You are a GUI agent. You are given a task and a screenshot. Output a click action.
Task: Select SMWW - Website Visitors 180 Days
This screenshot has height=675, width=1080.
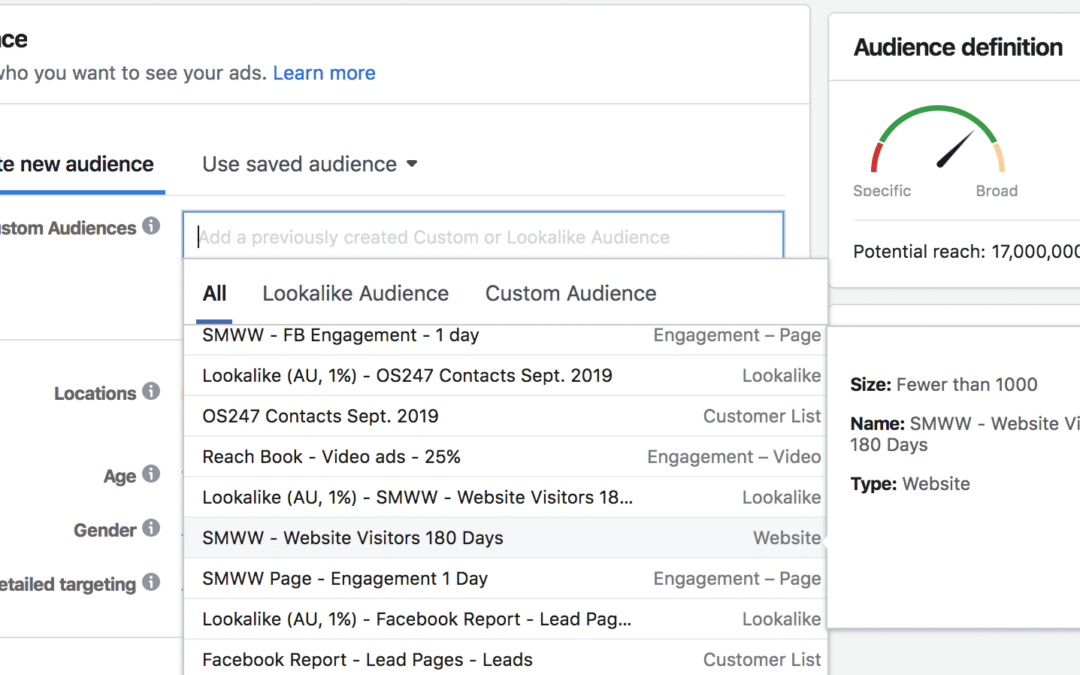[505, 538]
